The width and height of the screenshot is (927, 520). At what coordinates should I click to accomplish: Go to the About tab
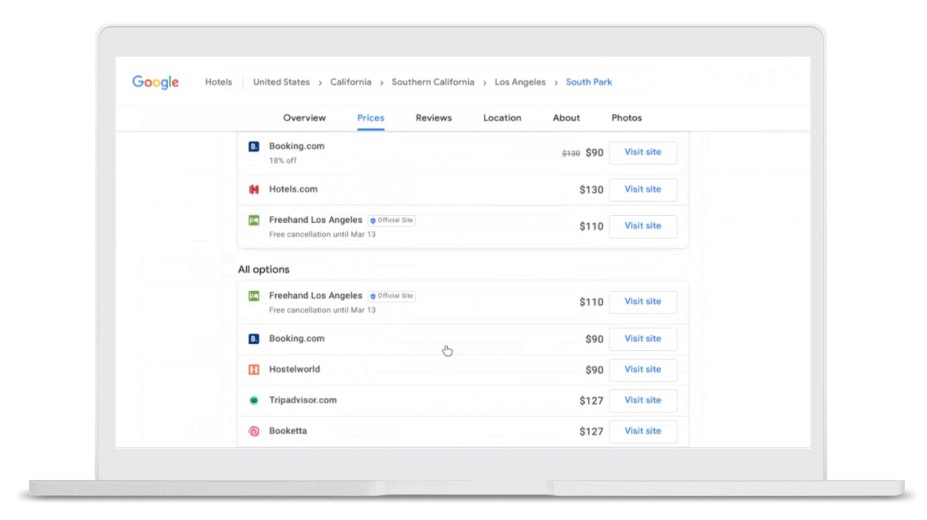point(566,118)
